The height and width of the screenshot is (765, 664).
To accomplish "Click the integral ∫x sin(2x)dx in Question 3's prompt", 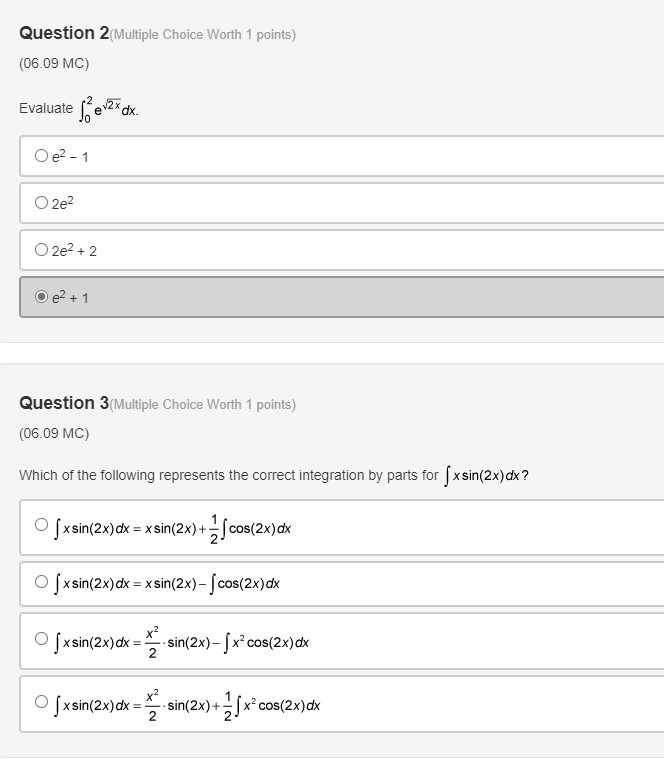I will (483, 475).
